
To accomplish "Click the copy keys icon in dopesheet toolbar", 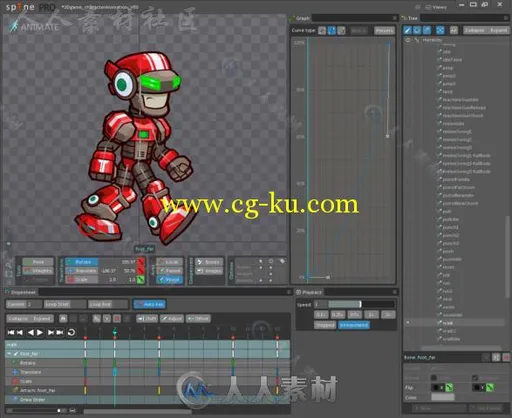I will click(96, 319).
